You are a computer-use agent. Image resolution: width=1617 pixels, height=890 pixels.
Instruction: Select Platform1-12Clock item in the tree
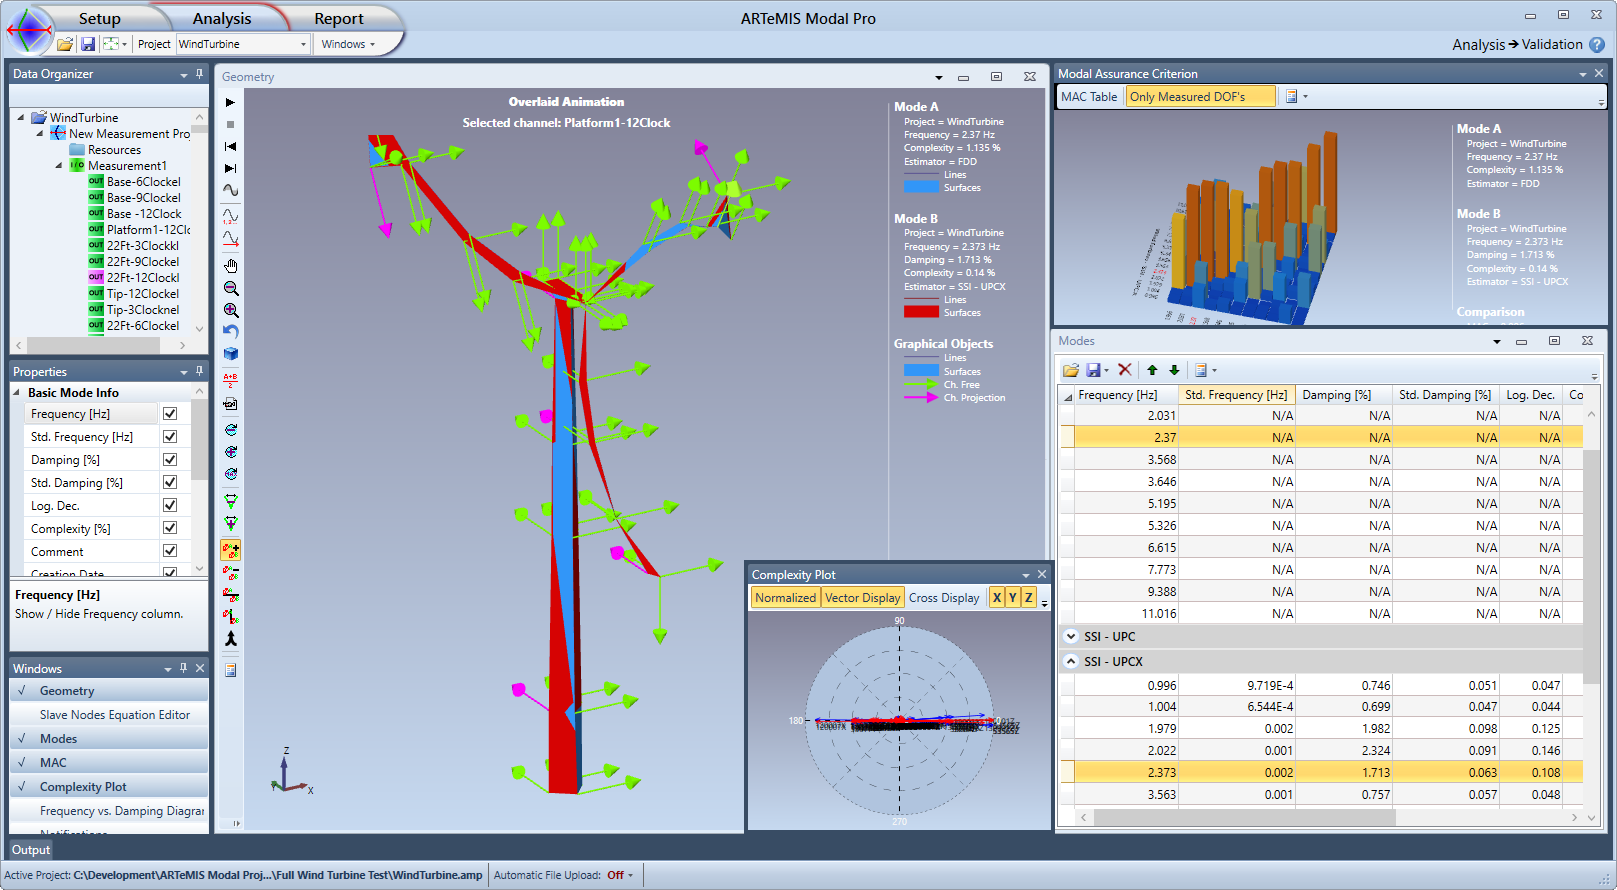147,230
